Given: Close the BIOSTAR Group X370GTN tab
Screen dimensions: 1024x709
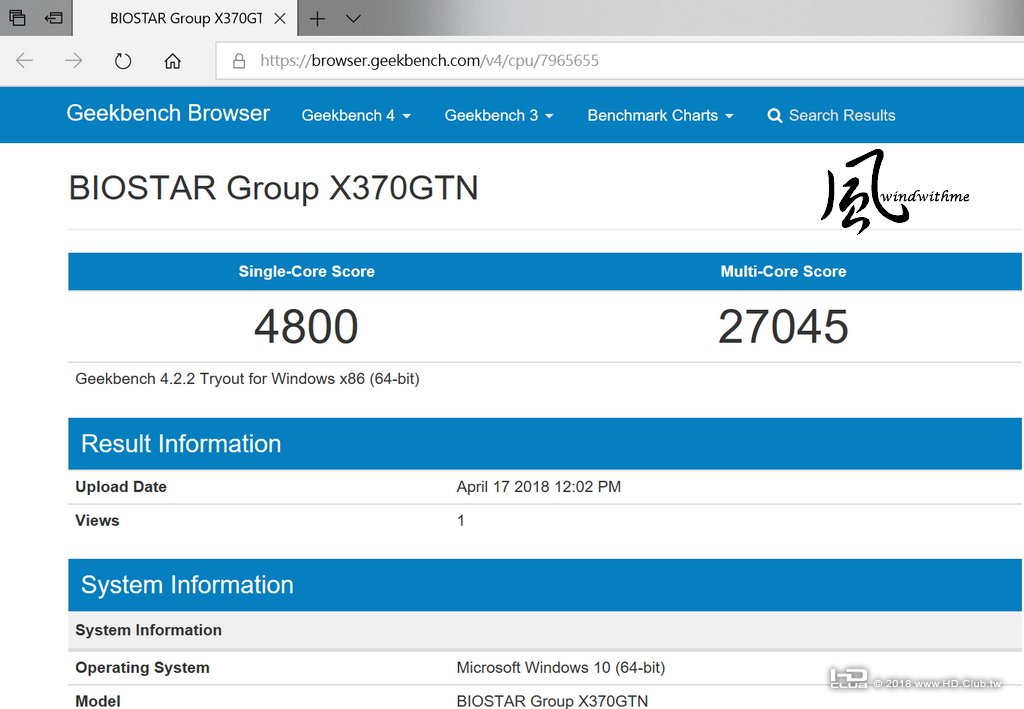Looking at the screenshot, I should tap(280, 18).
